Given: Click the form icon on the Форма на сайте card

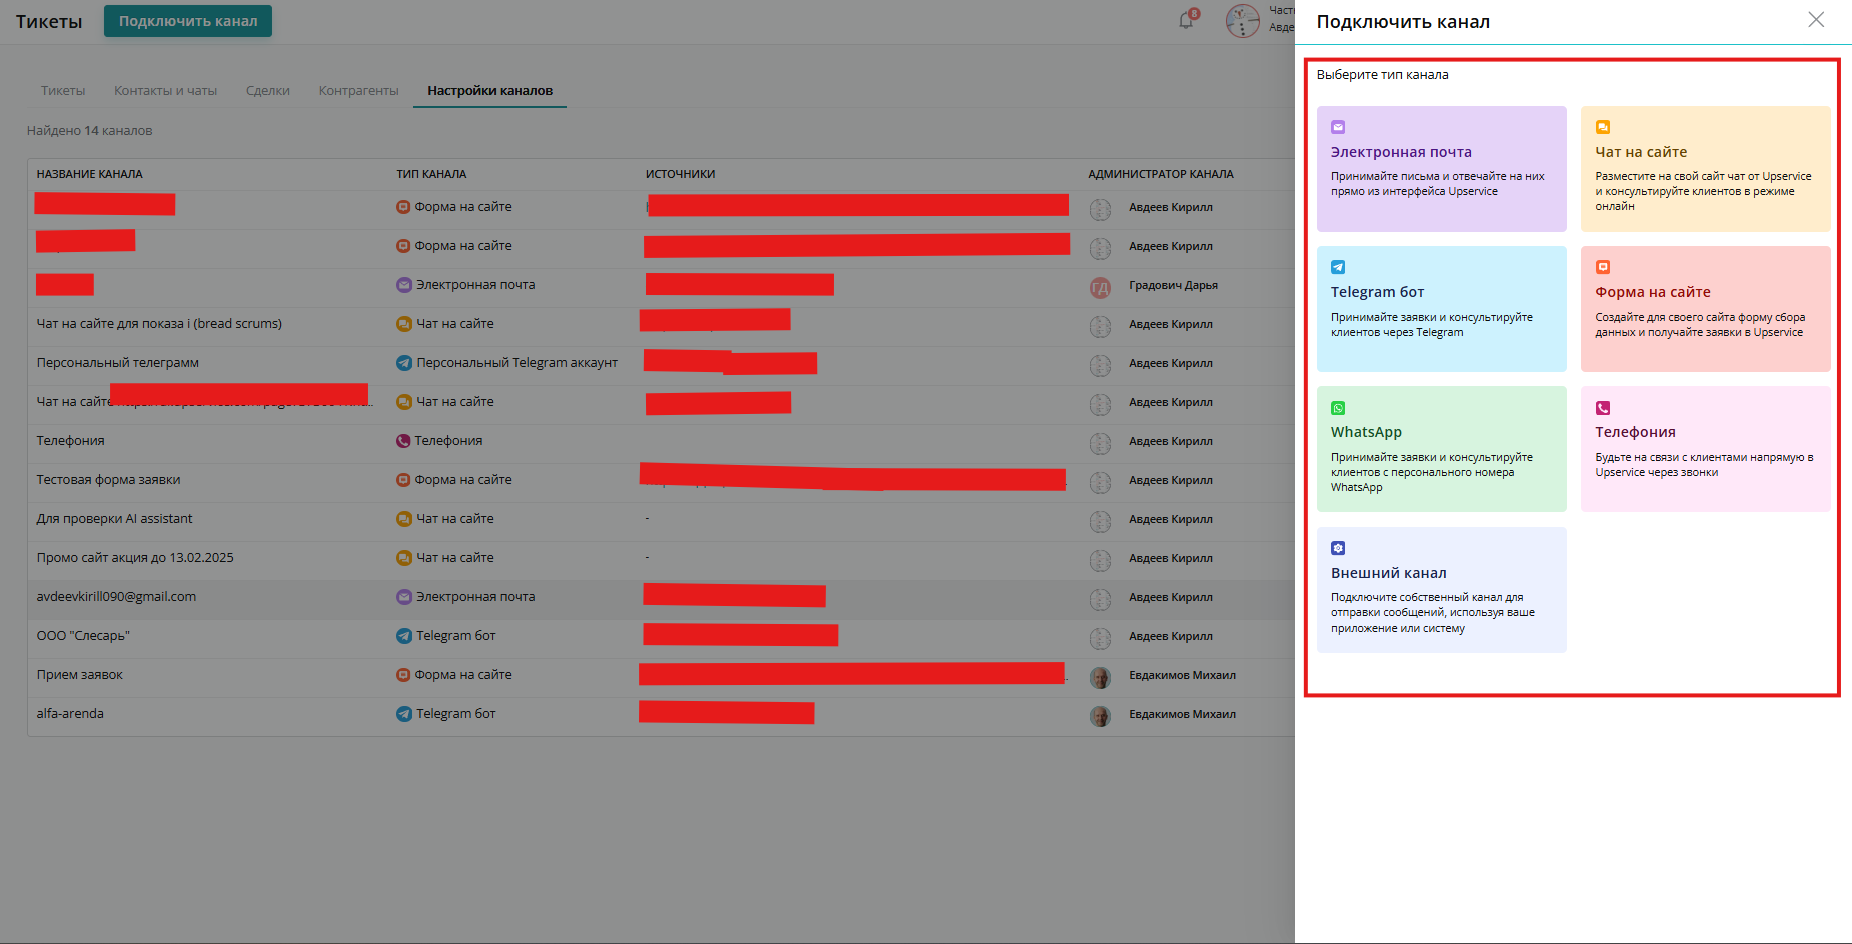Looking at the screenshot, I should [1602, 267].
